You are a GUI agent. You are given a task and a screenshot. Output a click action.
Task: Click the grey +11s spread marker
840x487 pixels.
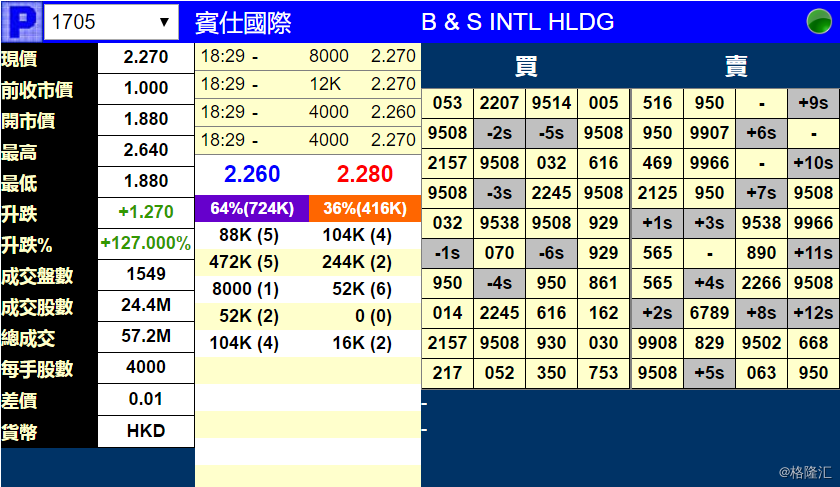click(813, 253)
